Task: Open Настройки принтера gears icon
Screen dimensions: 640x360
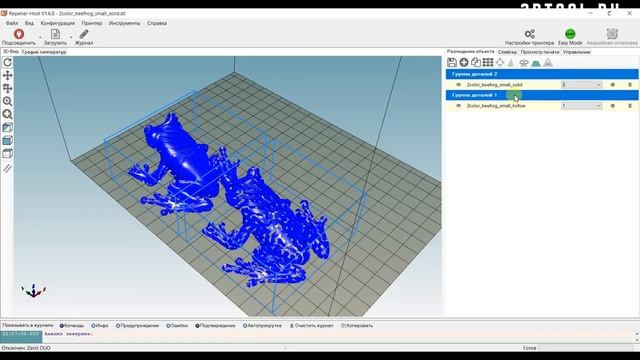Action: [529, 34]
